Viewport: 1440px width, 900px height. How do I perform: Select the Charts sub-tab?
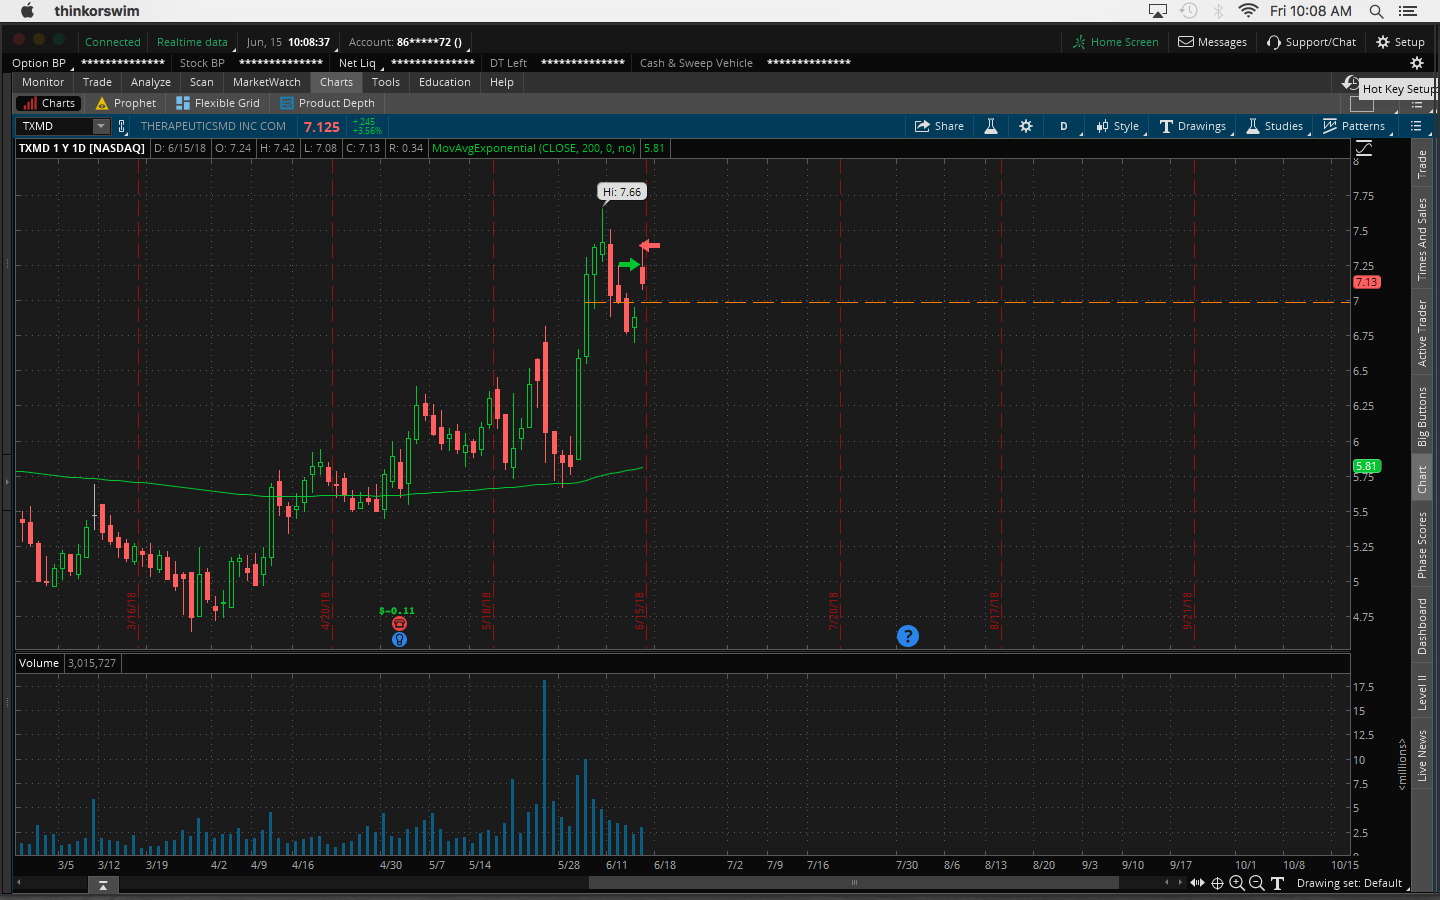48,103
